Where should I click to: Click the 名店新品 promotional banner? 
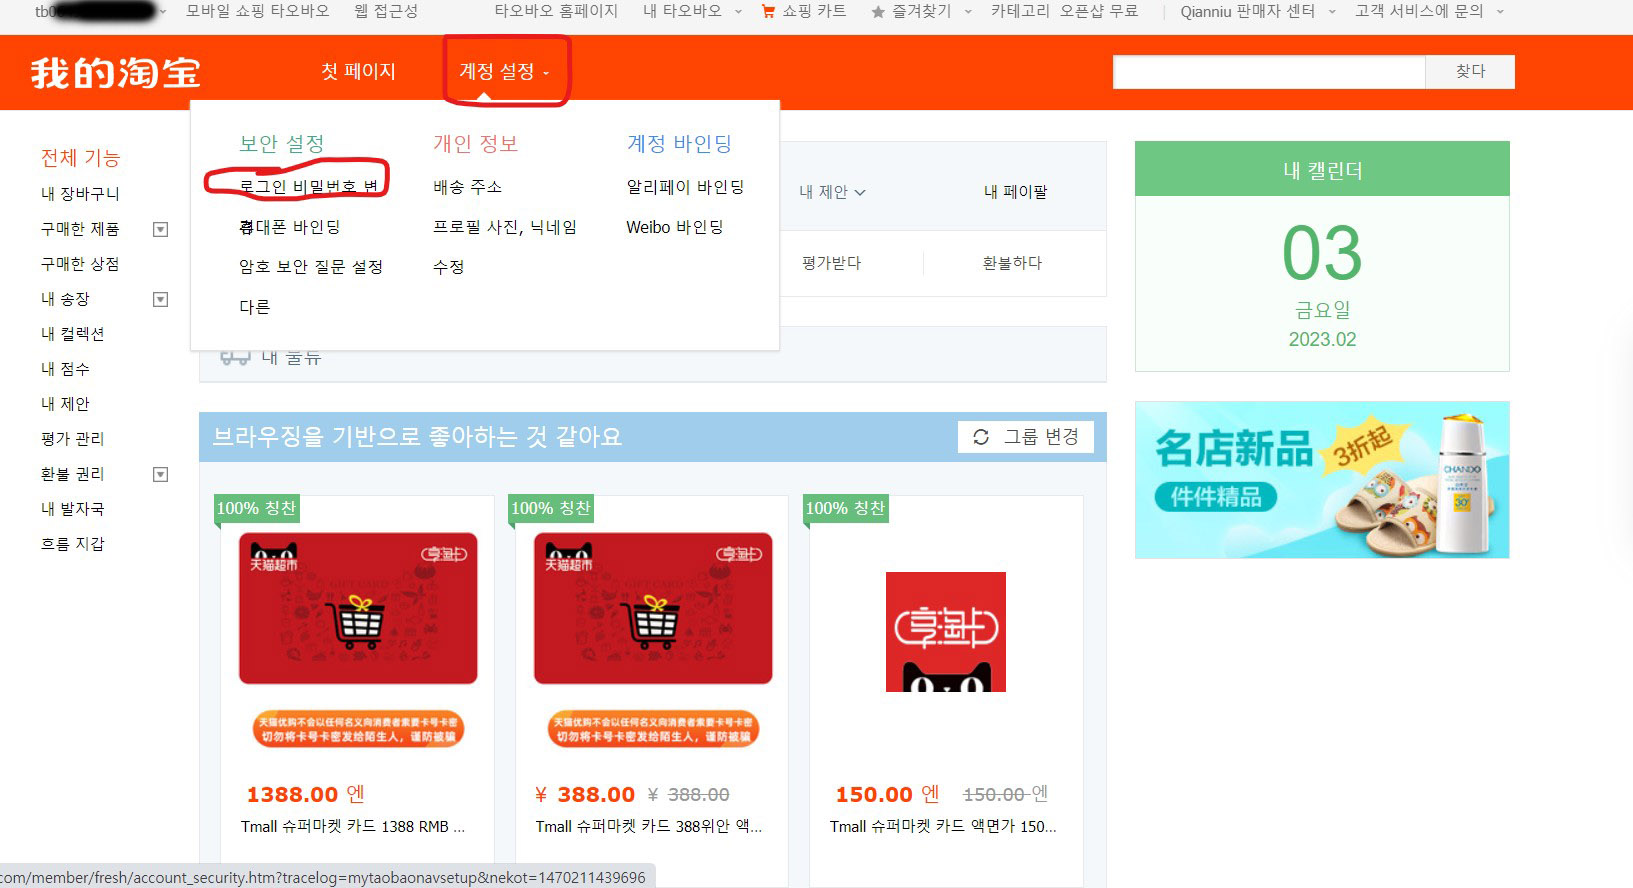coord(1322,480)
